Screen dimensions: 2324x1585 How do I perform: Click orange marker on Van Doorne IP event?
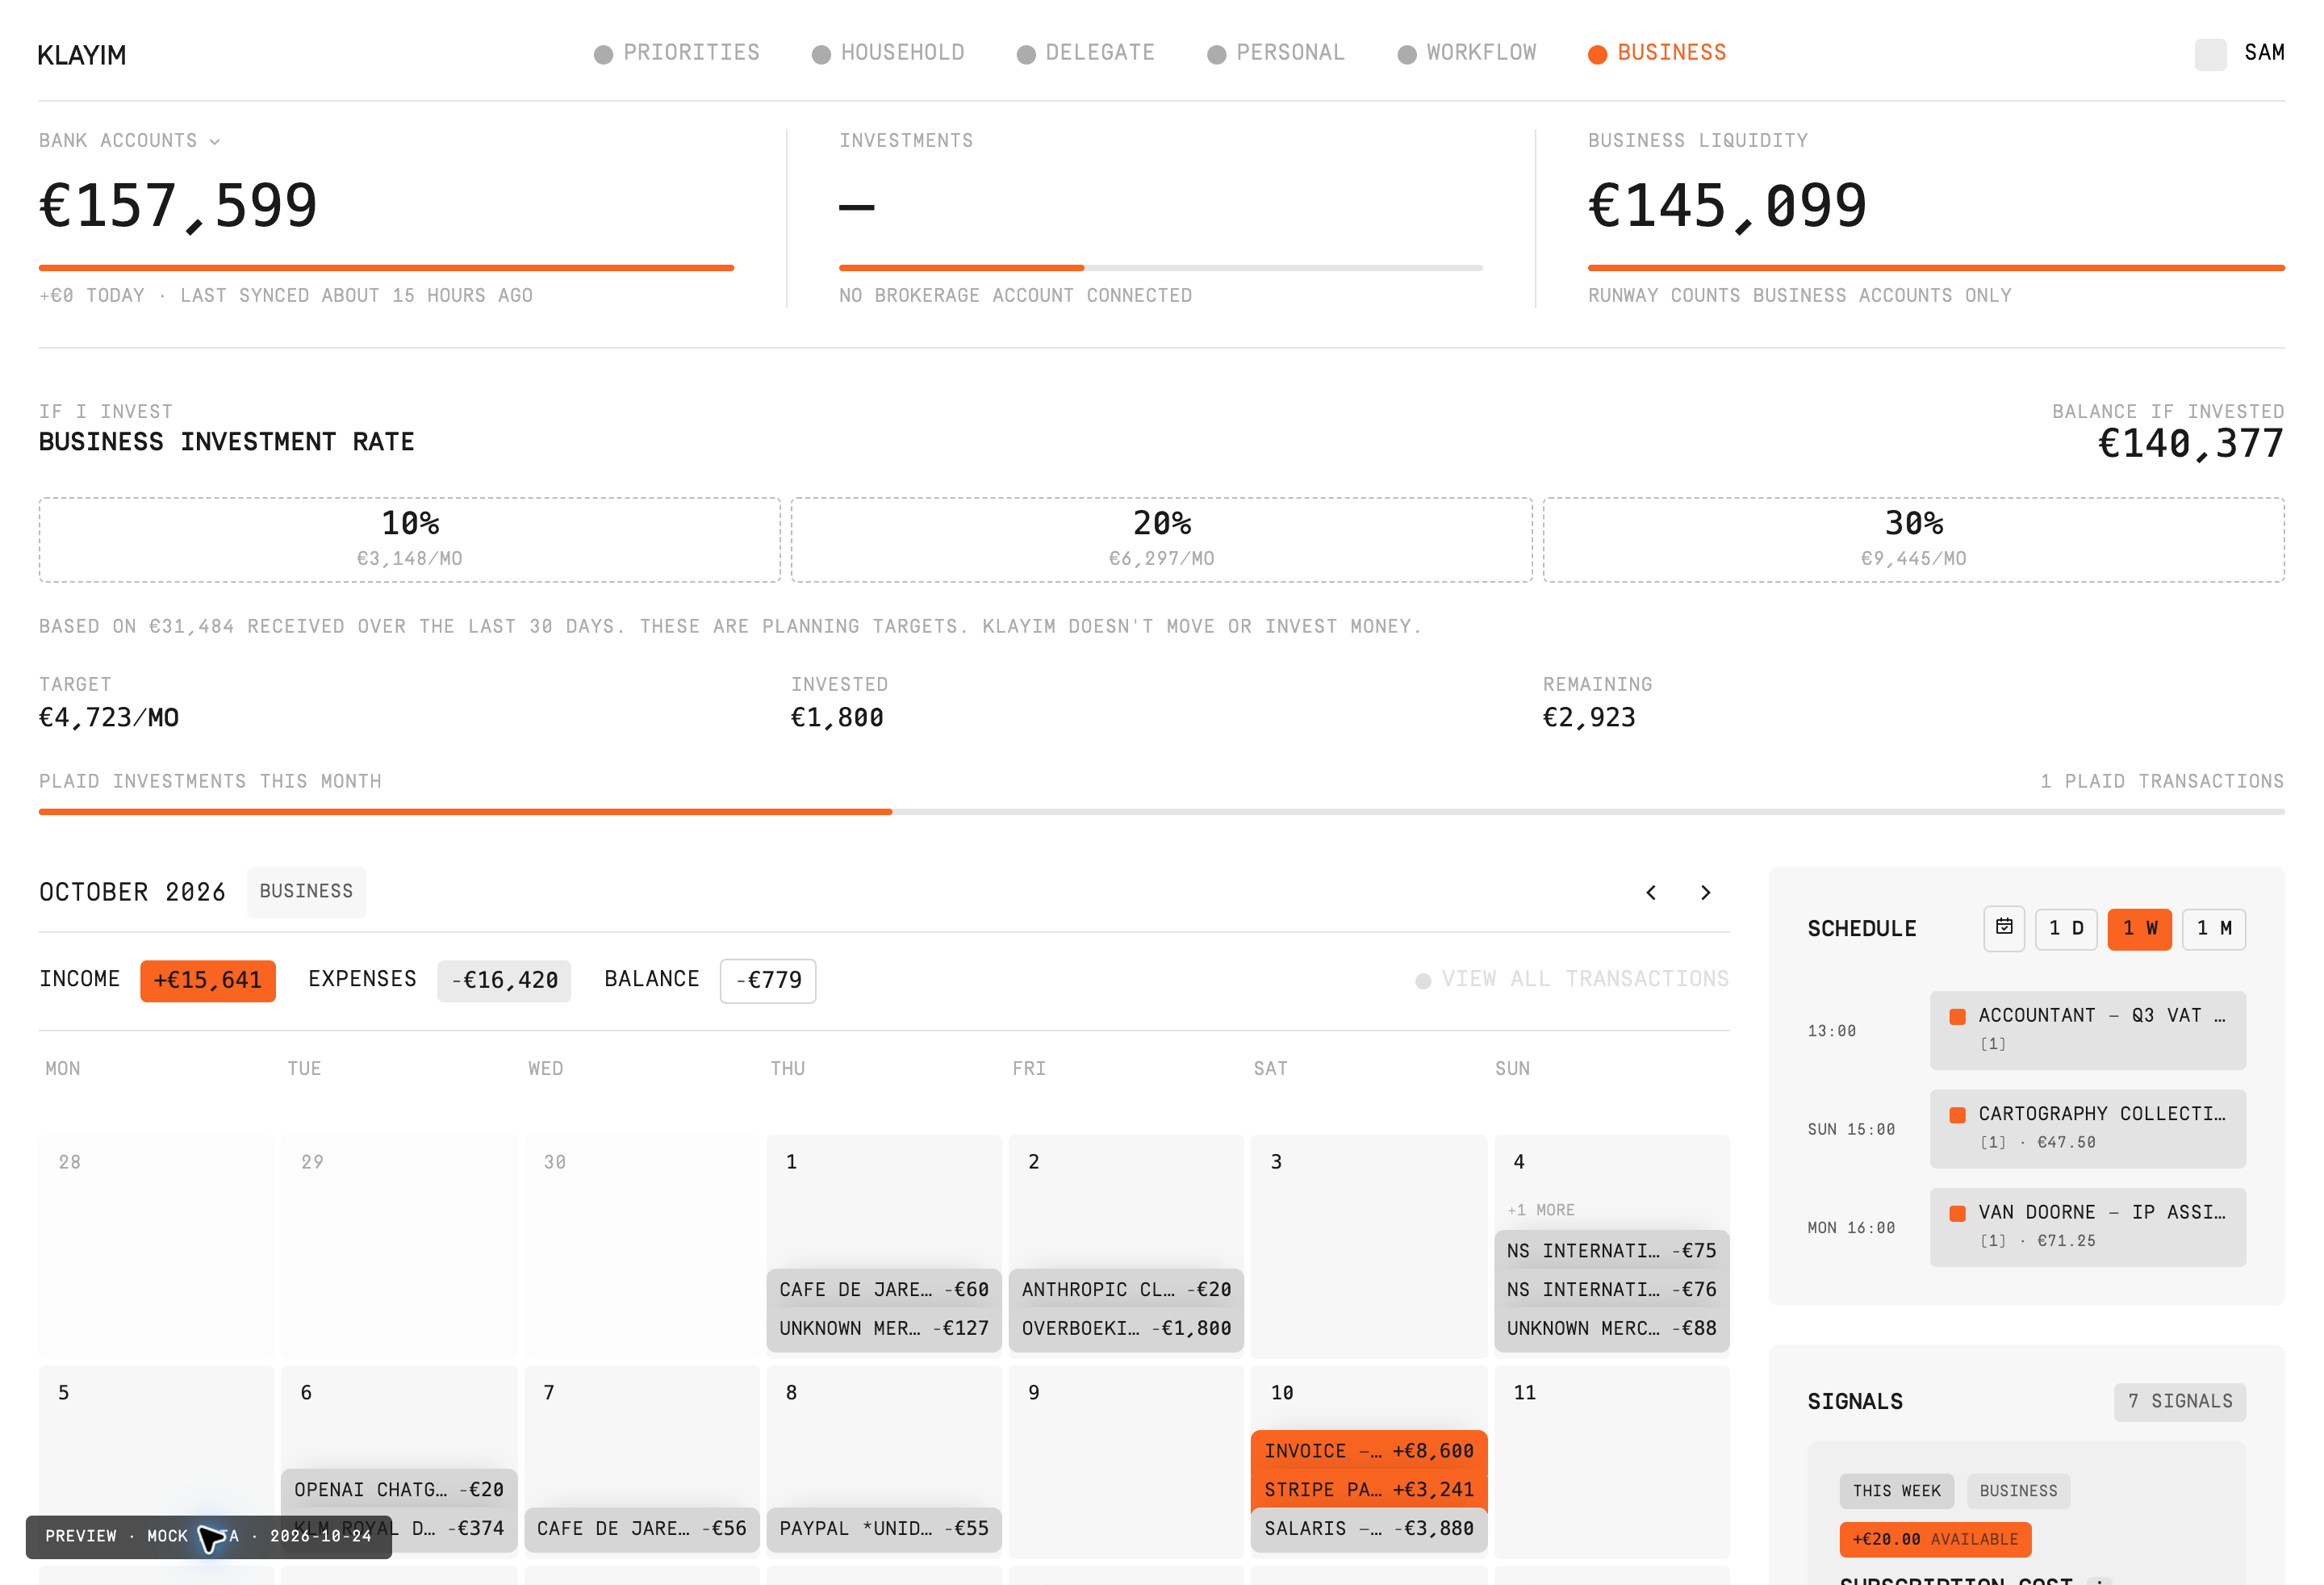tap(1957, 1213)
